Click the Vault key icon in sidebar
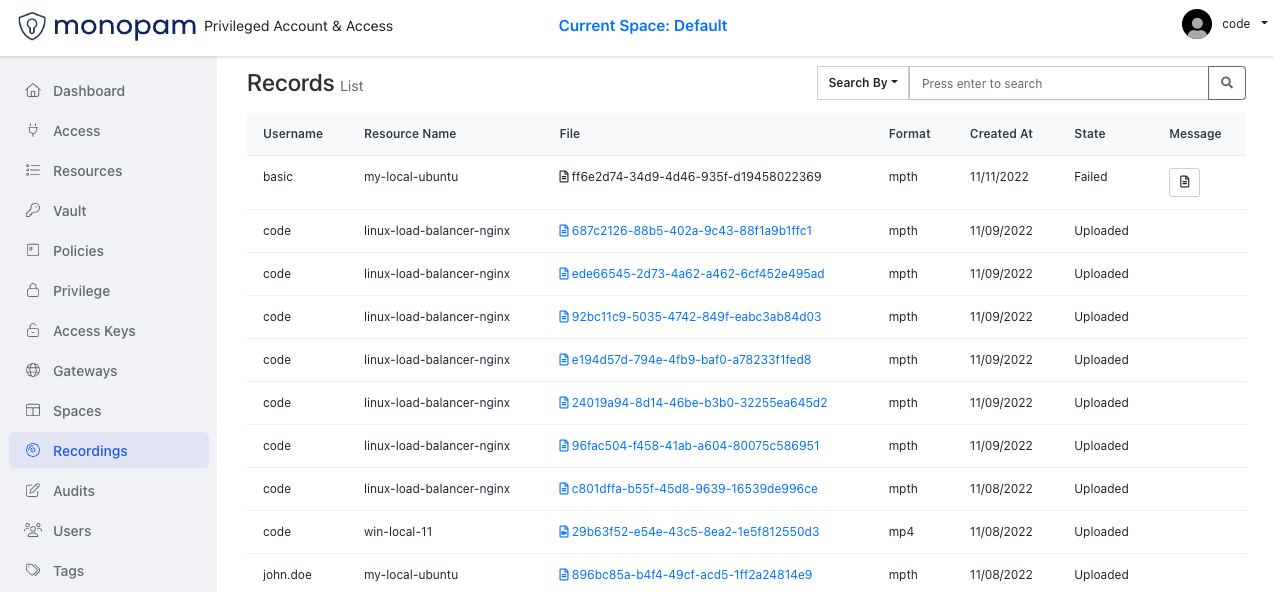Screen dimensions: 1273x592 [x=33, y=211]
